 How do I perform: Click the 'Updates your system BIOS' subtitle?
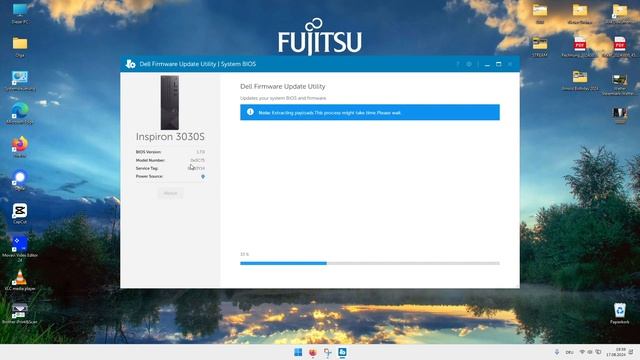coord(283,98)
